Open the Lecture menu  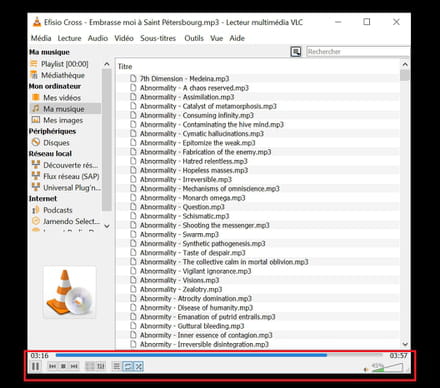(69, 38)
